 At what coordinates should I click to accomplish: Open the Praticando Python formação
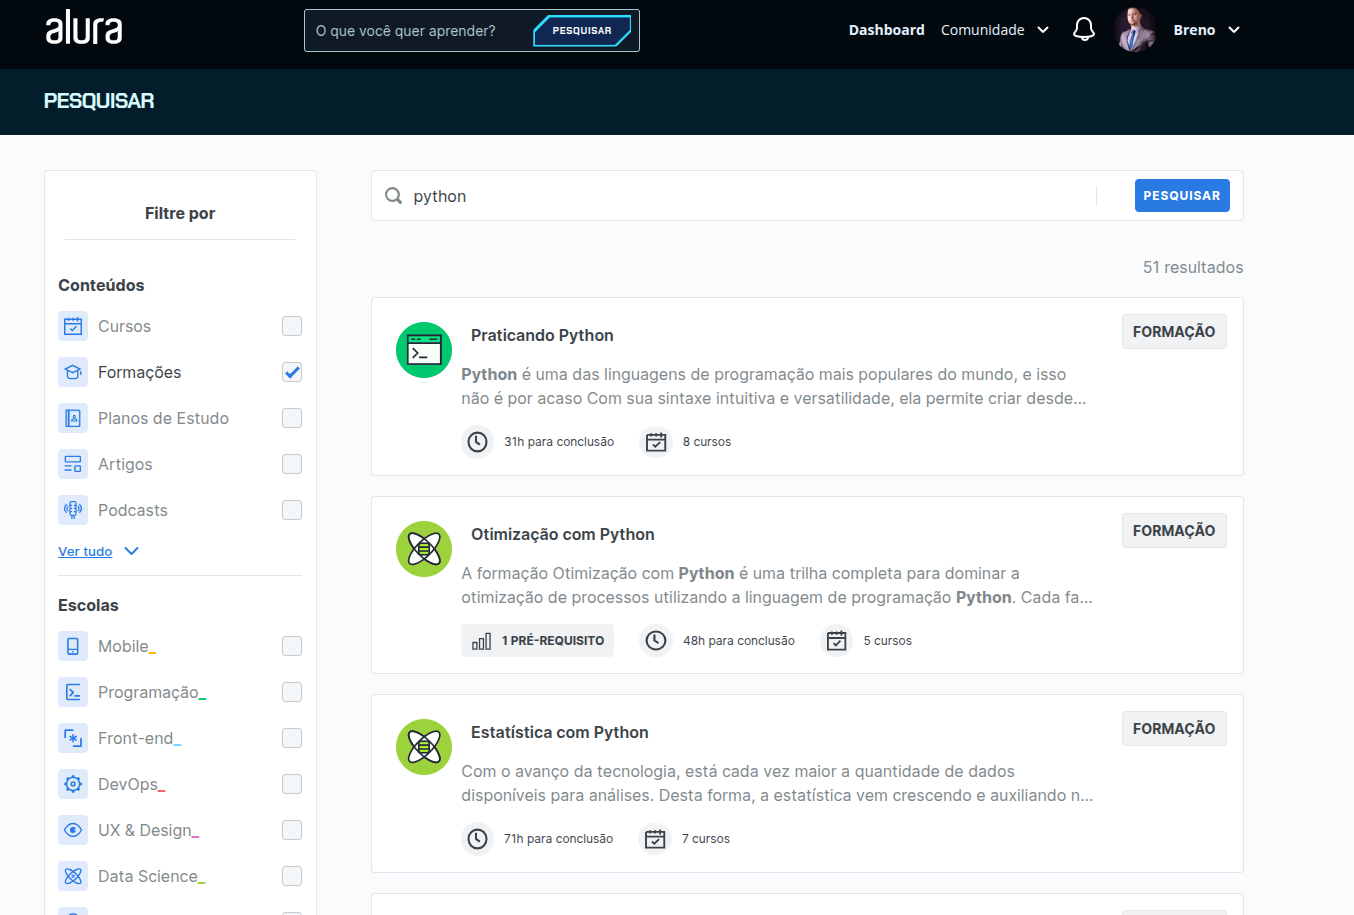point(542,335)
